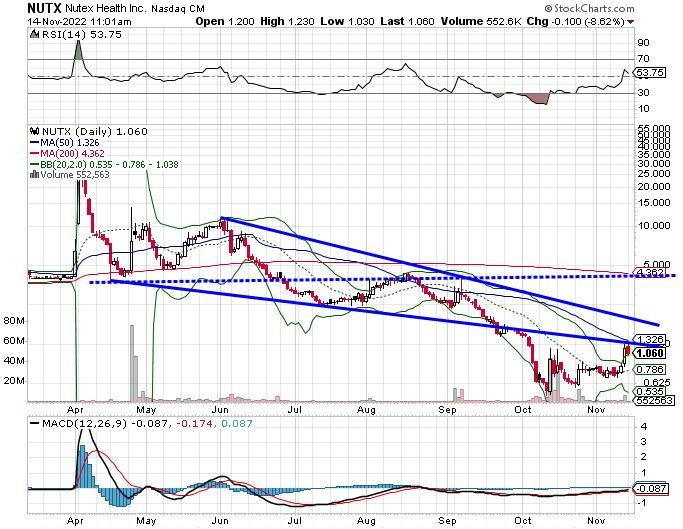
Task: Click the Jun label under the price panel
Action: pyautogui.click(x=220, y=410)
